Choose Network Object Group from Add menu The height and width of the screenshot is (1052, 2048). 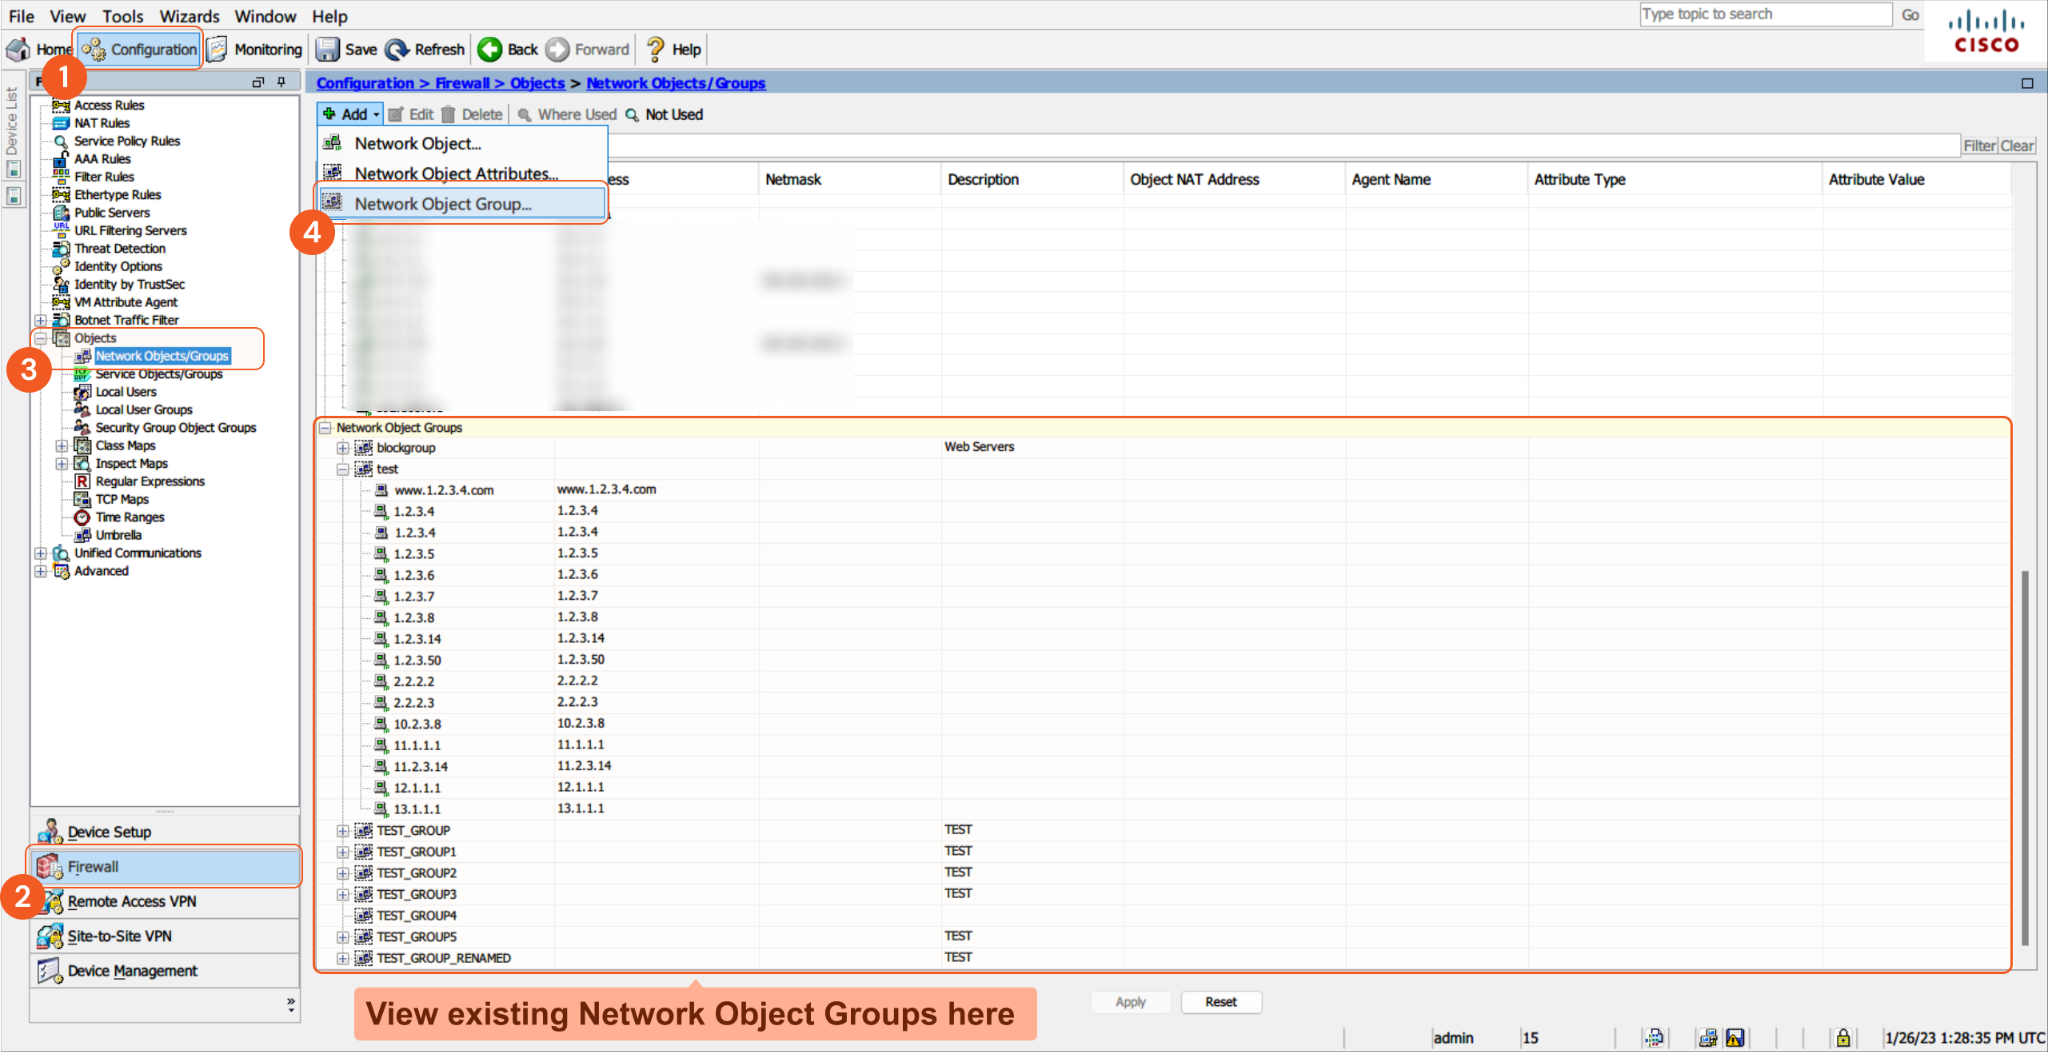442,204
